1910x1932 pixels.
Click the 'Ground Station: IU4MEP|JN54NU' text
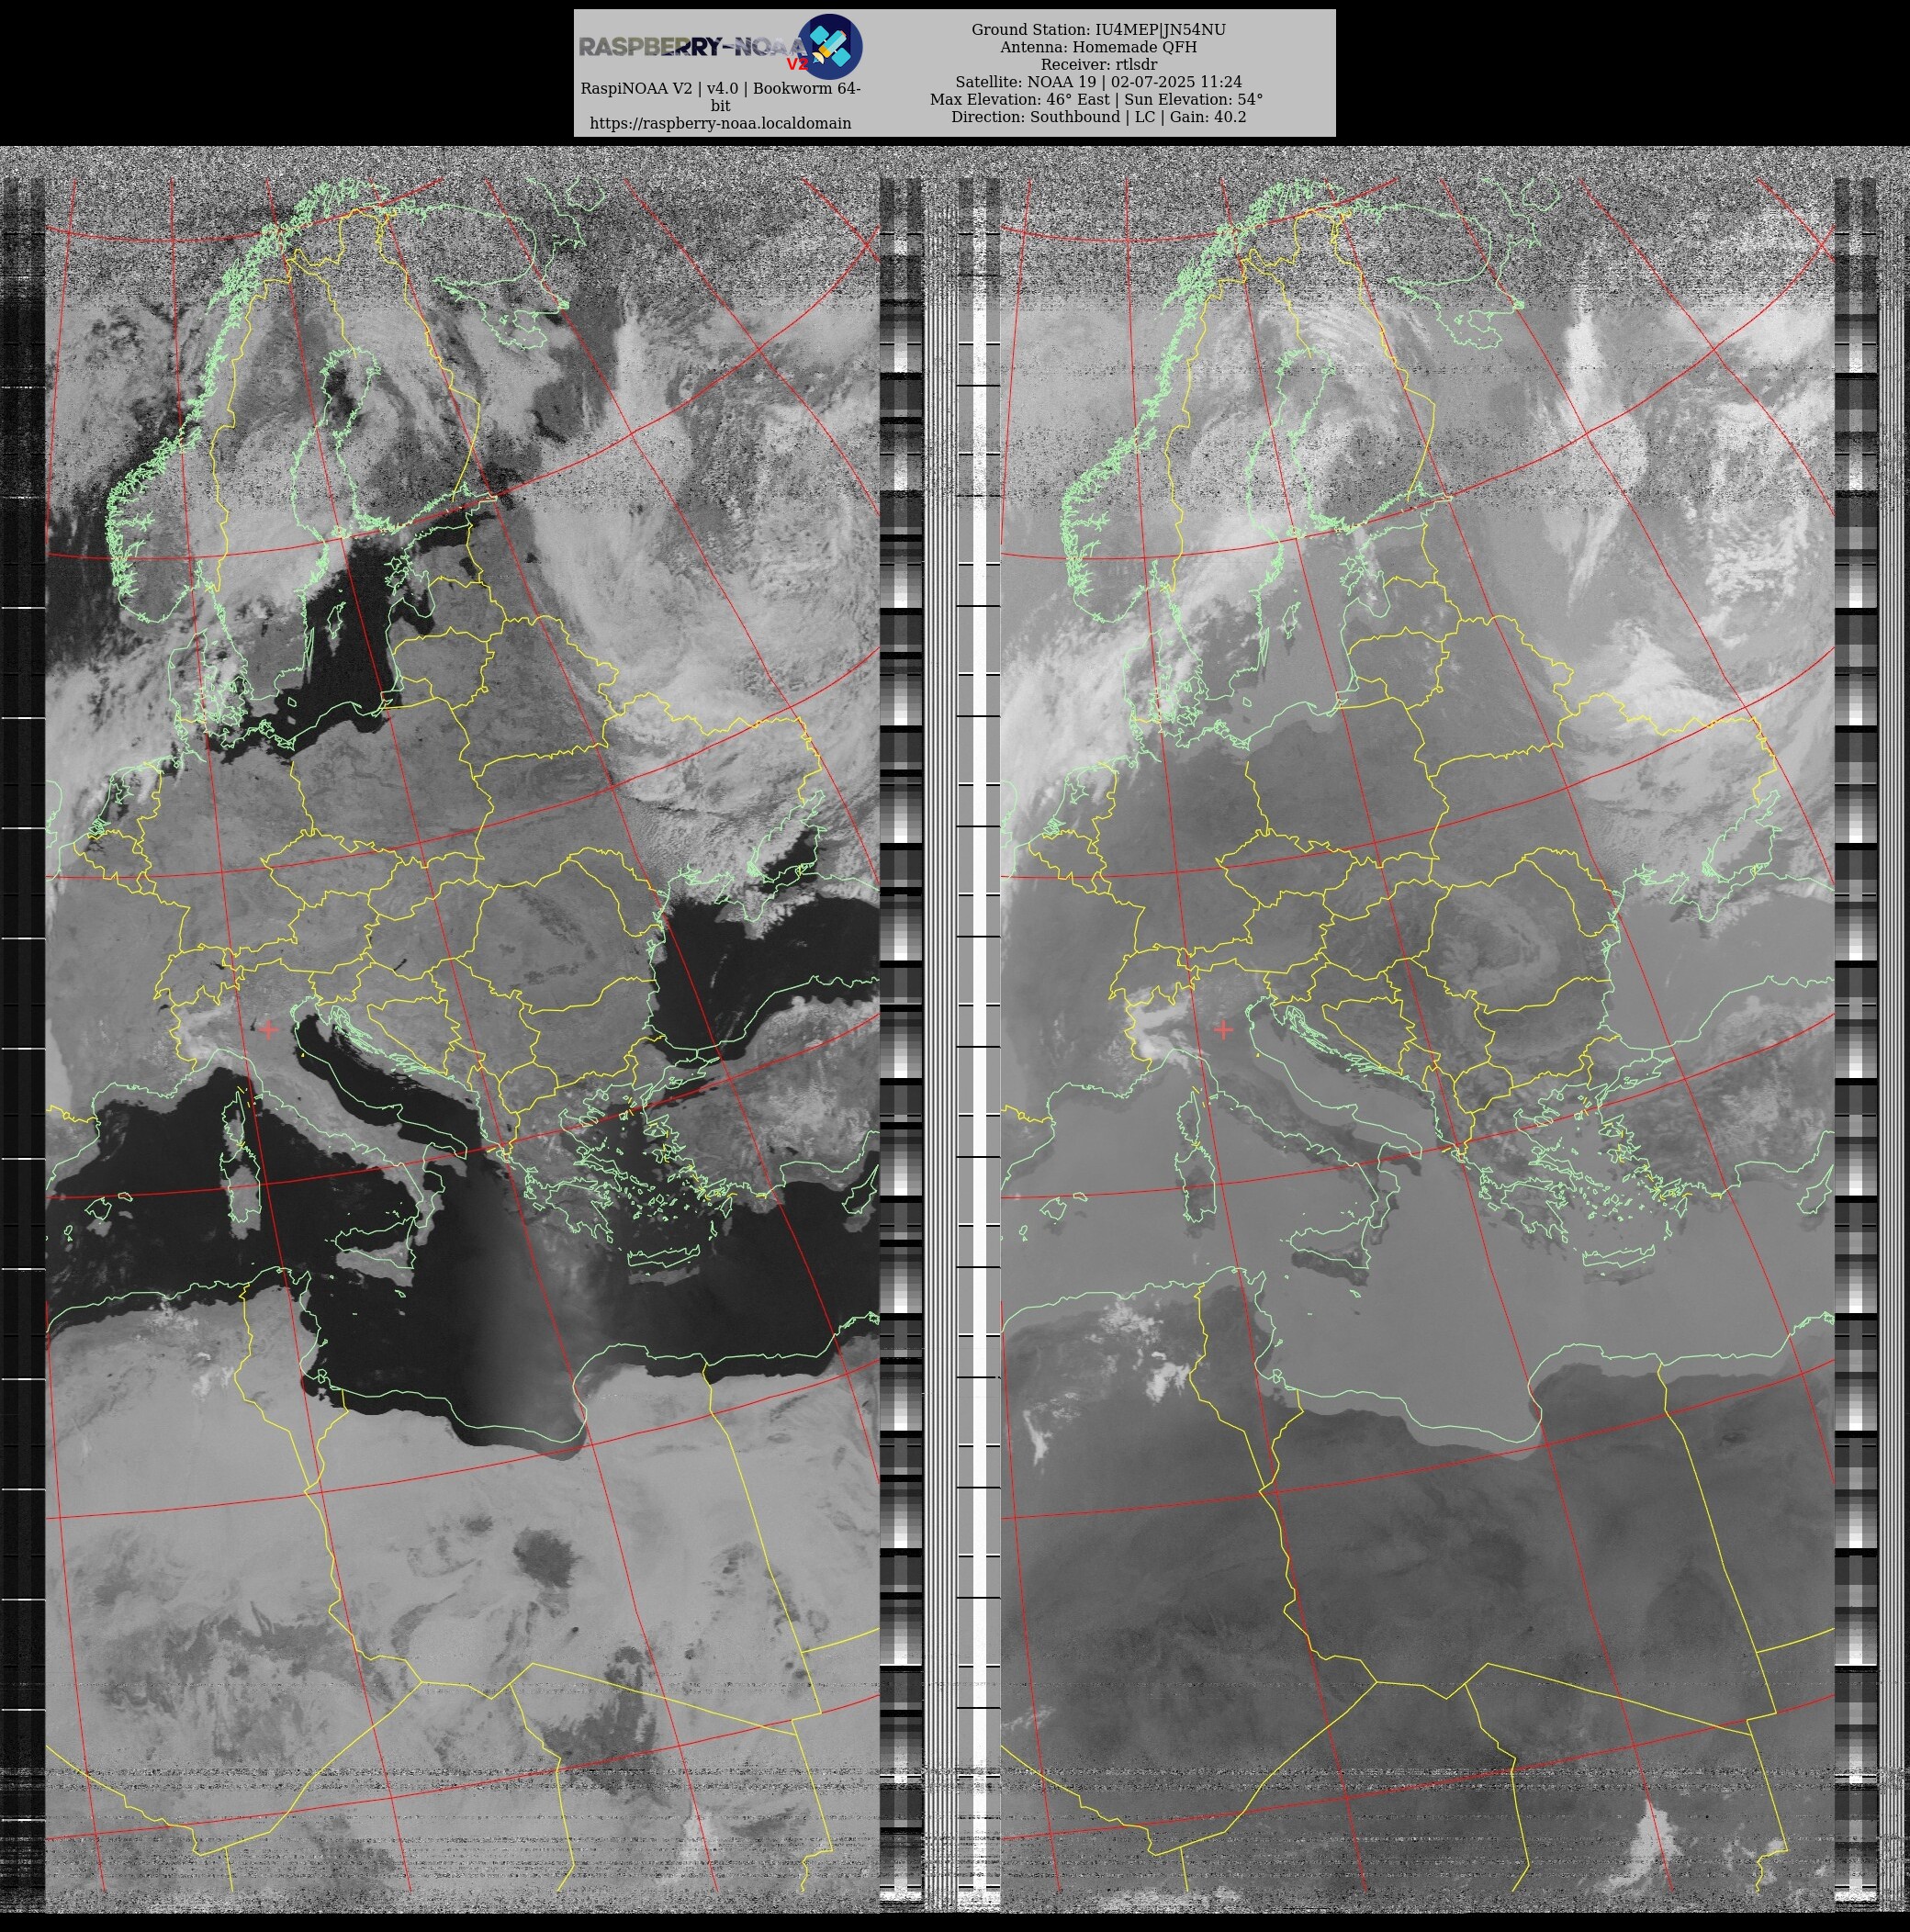(x=1098, y=30)
